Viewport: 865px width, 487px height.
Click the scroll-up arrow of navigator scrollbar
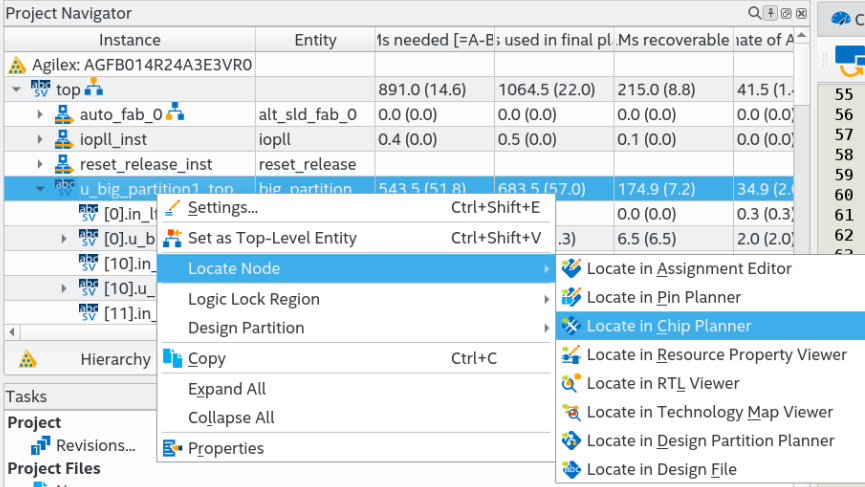click(802, 35)
